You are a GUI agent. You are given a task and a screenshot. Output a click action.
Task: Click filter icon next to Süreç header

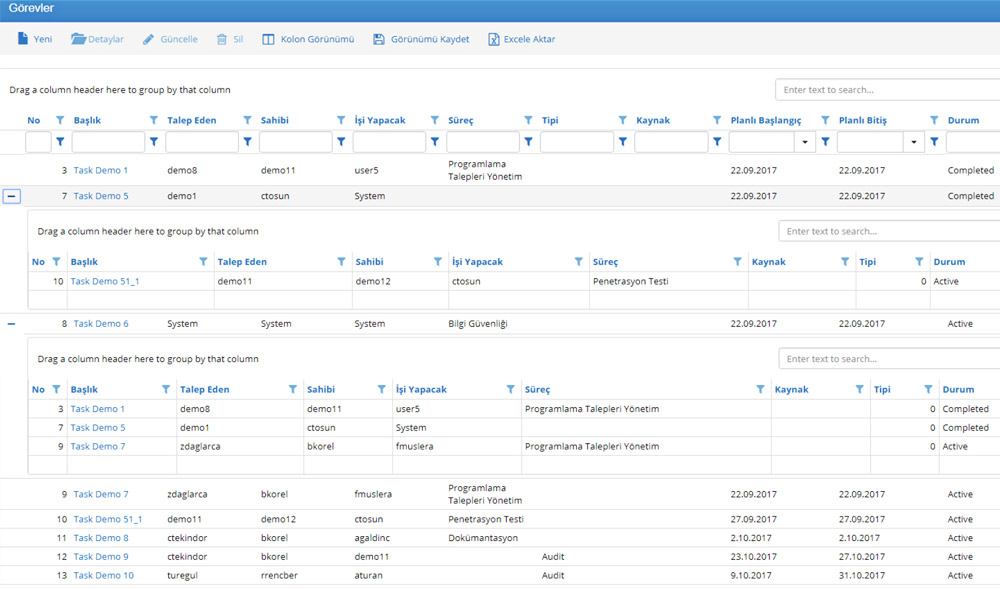[x=528, y=120]
